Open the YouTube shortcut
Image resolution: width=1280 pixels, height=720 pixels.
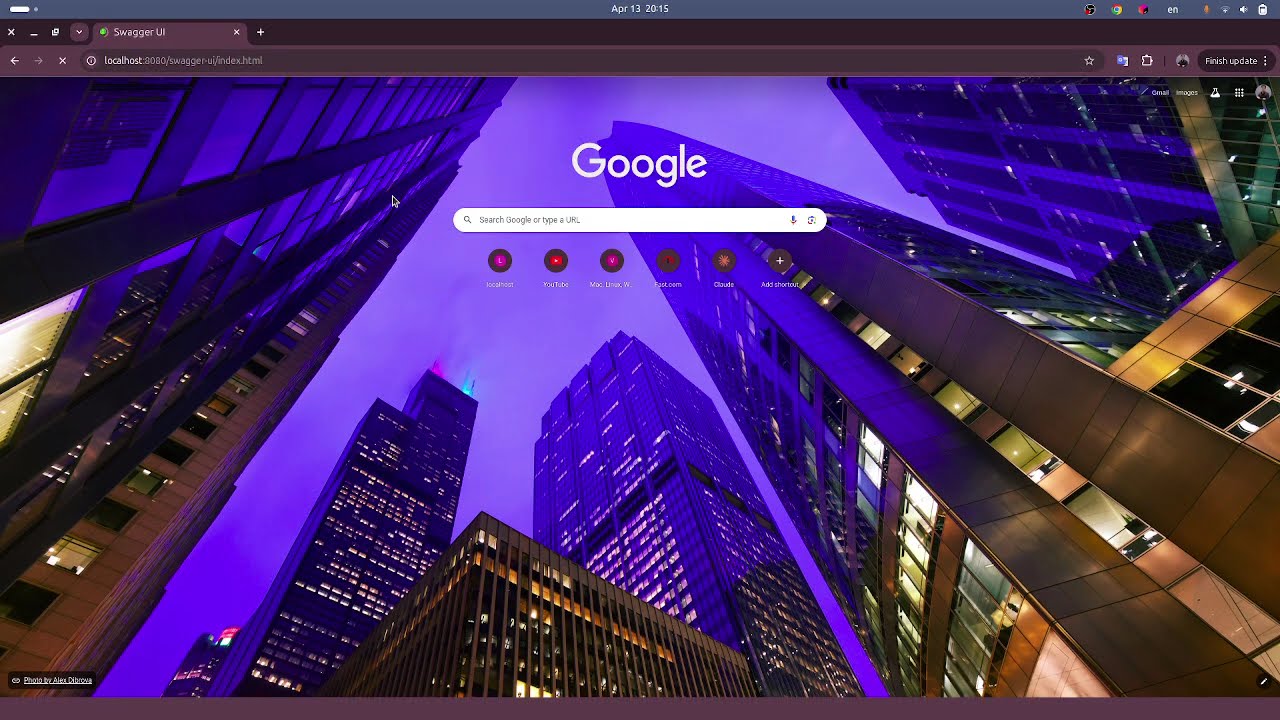[x=556, y=262]
